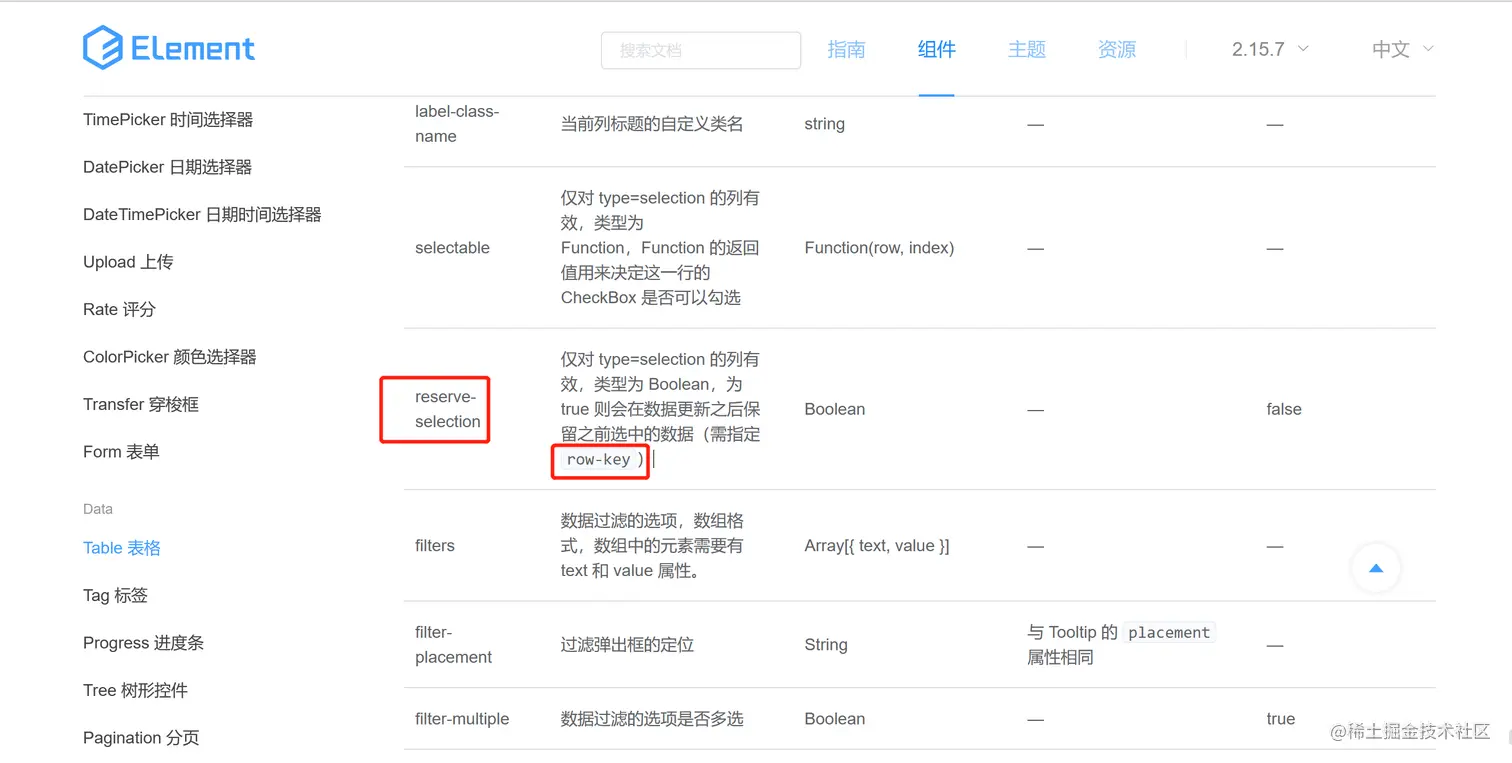Screen dimensions: 1512x763
Task: Click inside the 搜索文档 search field
Action: click(x=700, y=50)
